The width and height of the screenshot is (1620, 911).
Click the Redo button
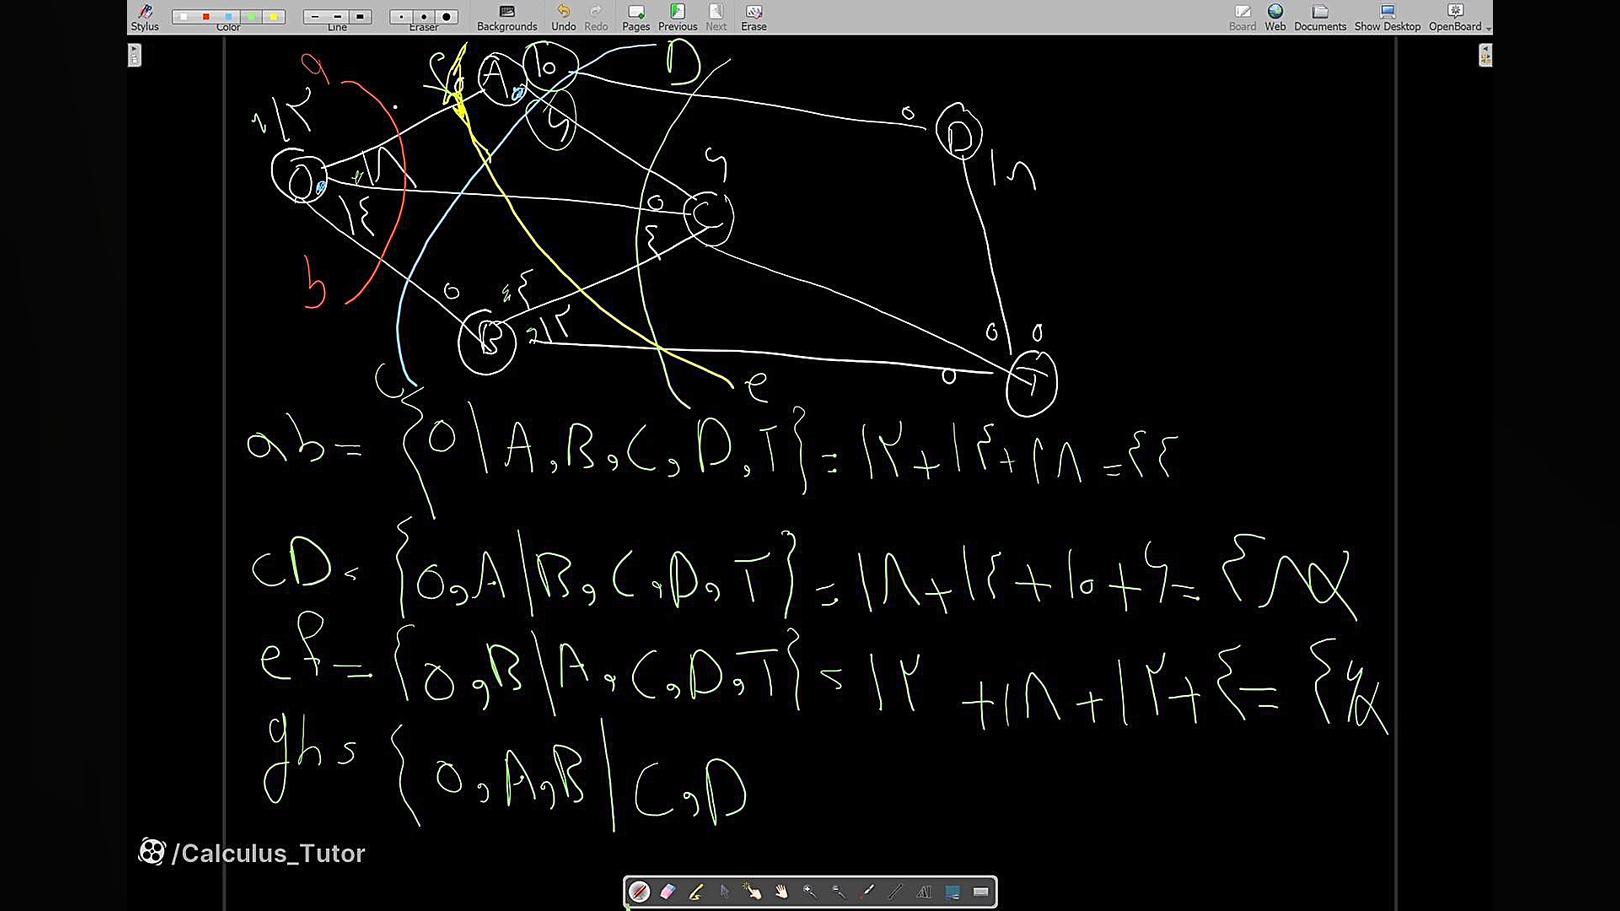pos(596,17)
